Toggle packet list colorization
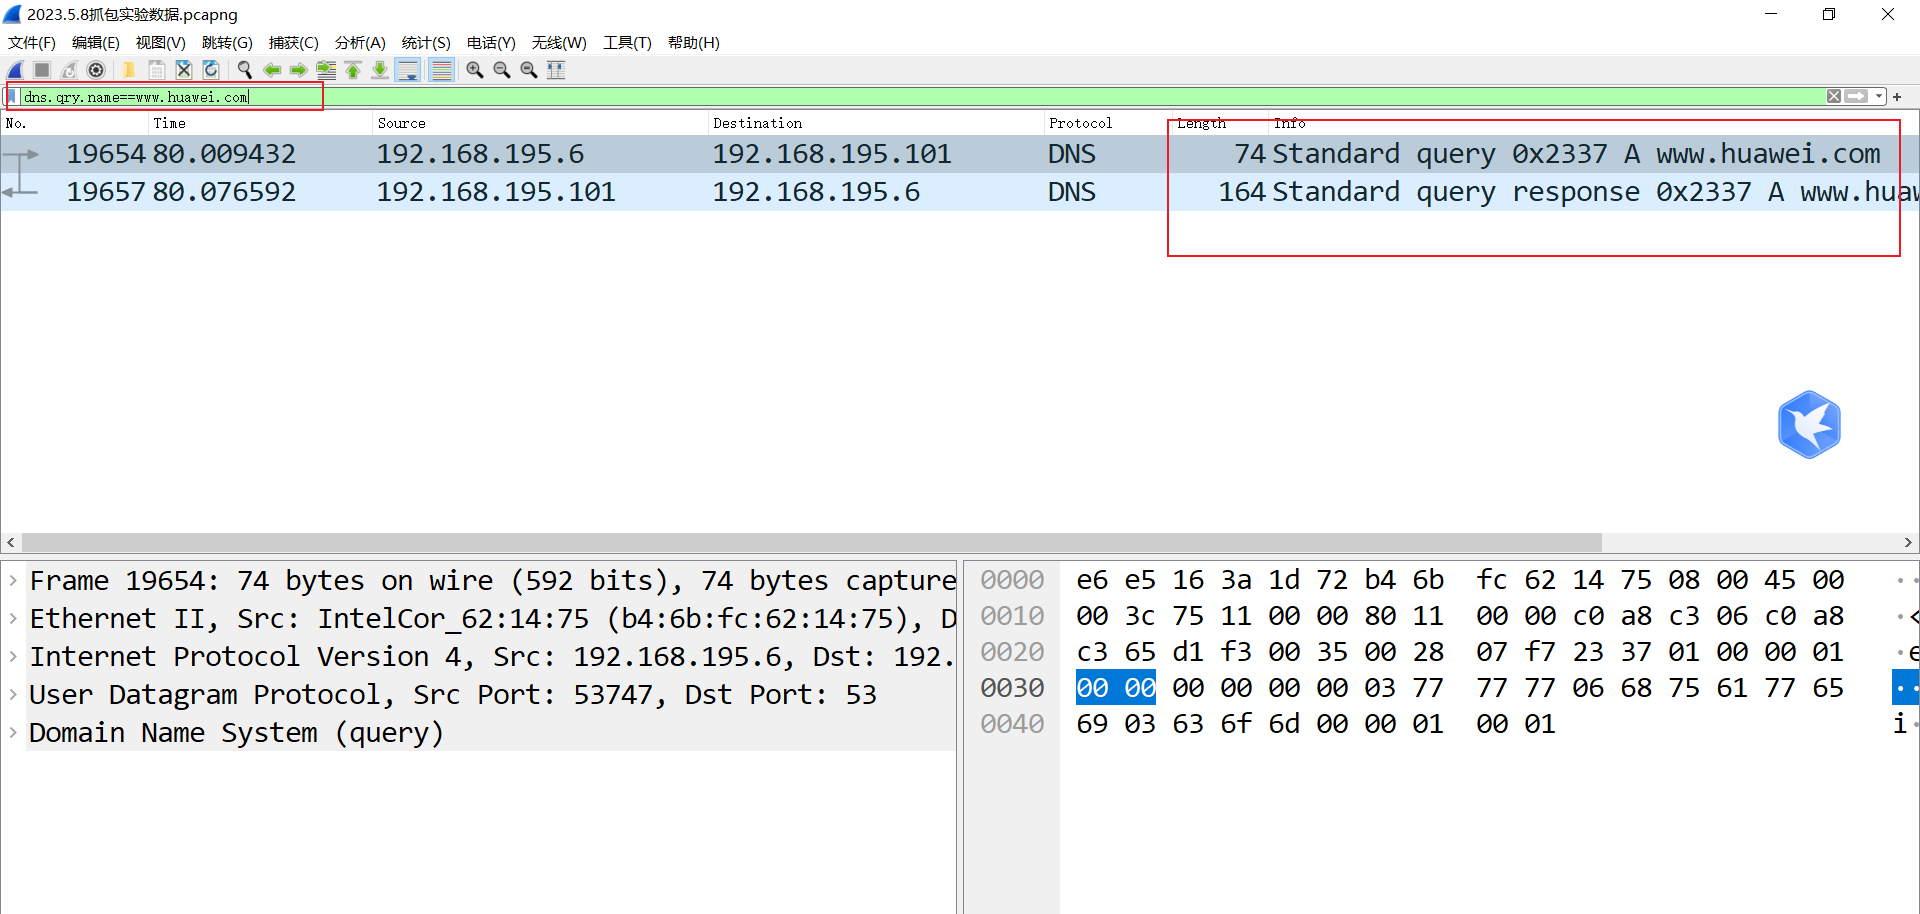Screen dimensions: 1920x914 (441, 70)
